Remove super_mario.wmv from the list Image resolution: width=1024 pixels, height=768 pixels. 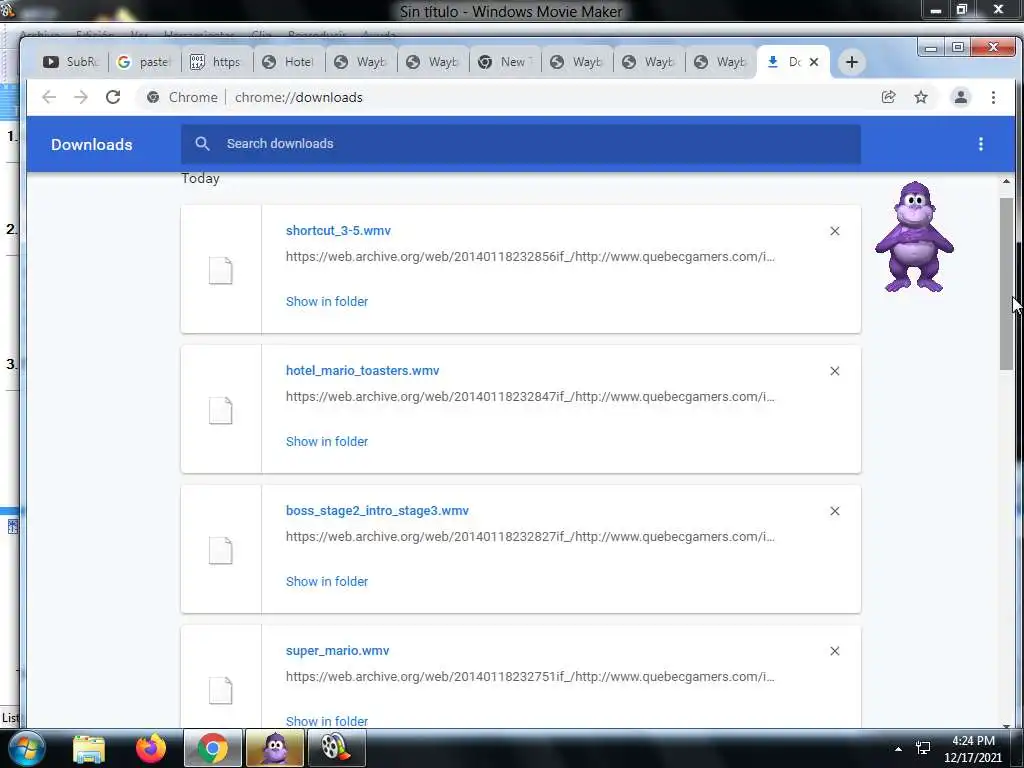pyautogui.click(x=835, y=651)
